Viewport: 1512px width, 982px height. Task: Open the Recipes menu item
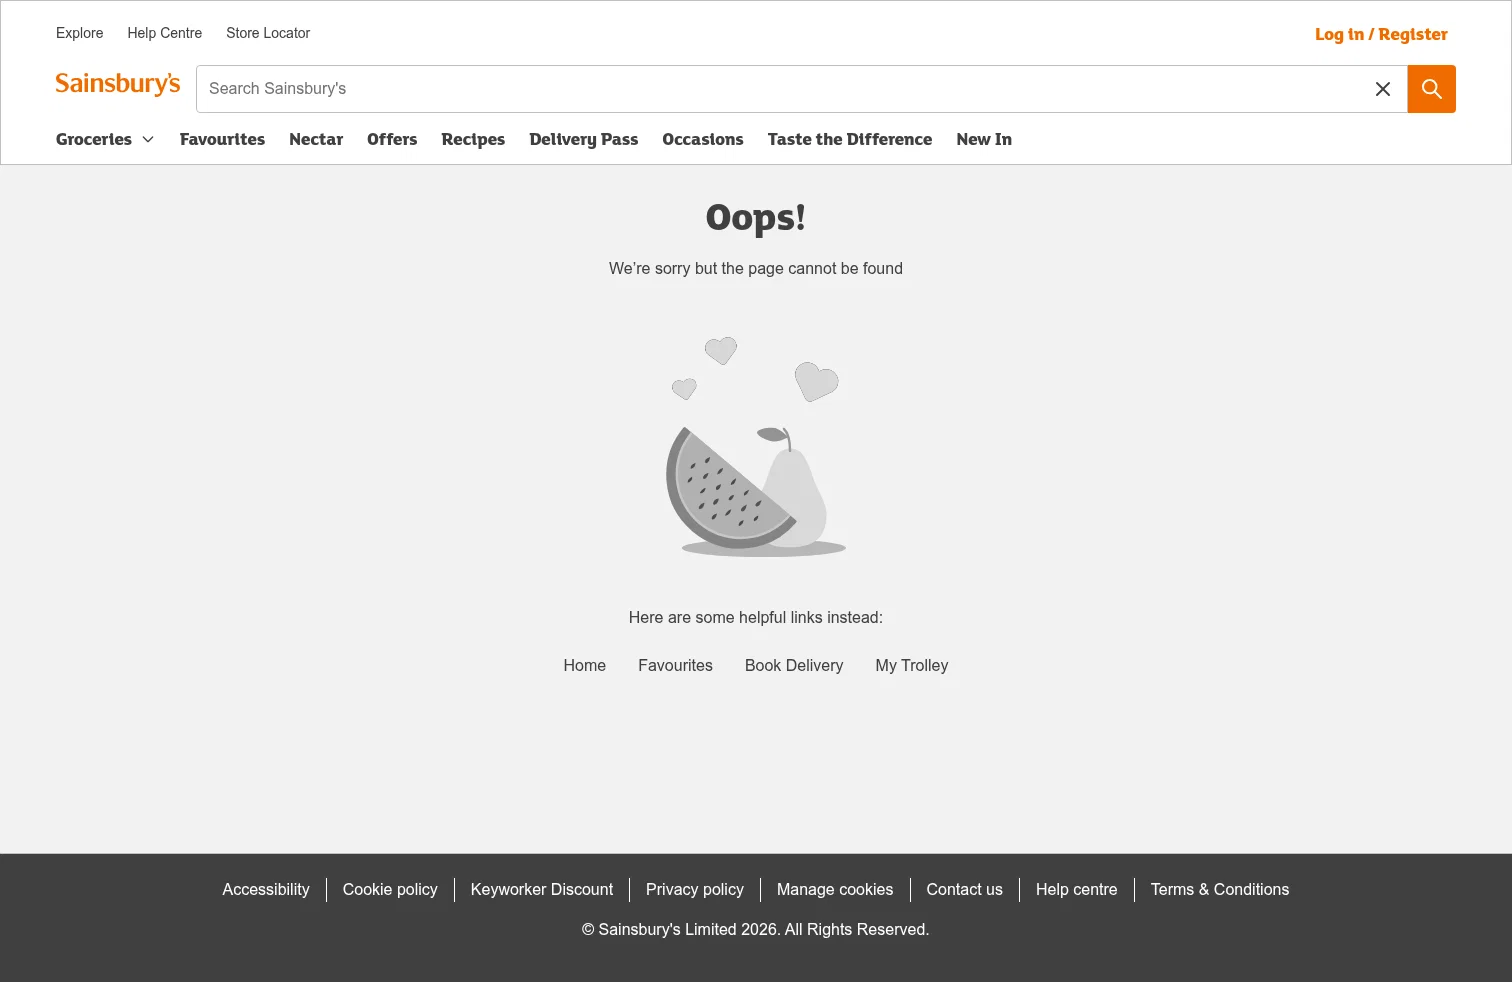pyautogui.click(x=473, y=139)
